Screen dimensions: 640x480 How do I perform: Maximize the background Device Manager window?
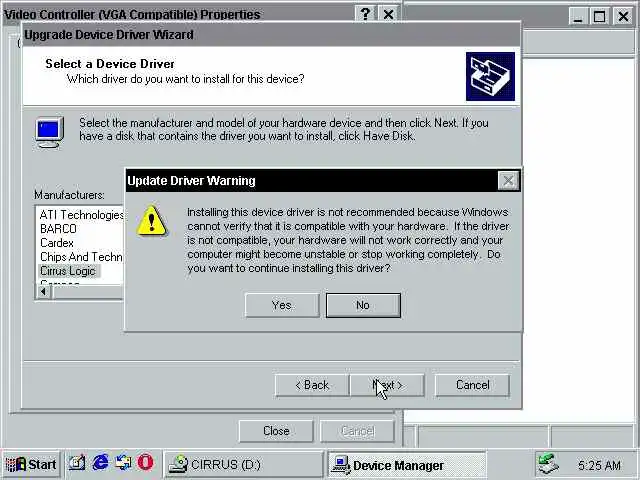600,17
